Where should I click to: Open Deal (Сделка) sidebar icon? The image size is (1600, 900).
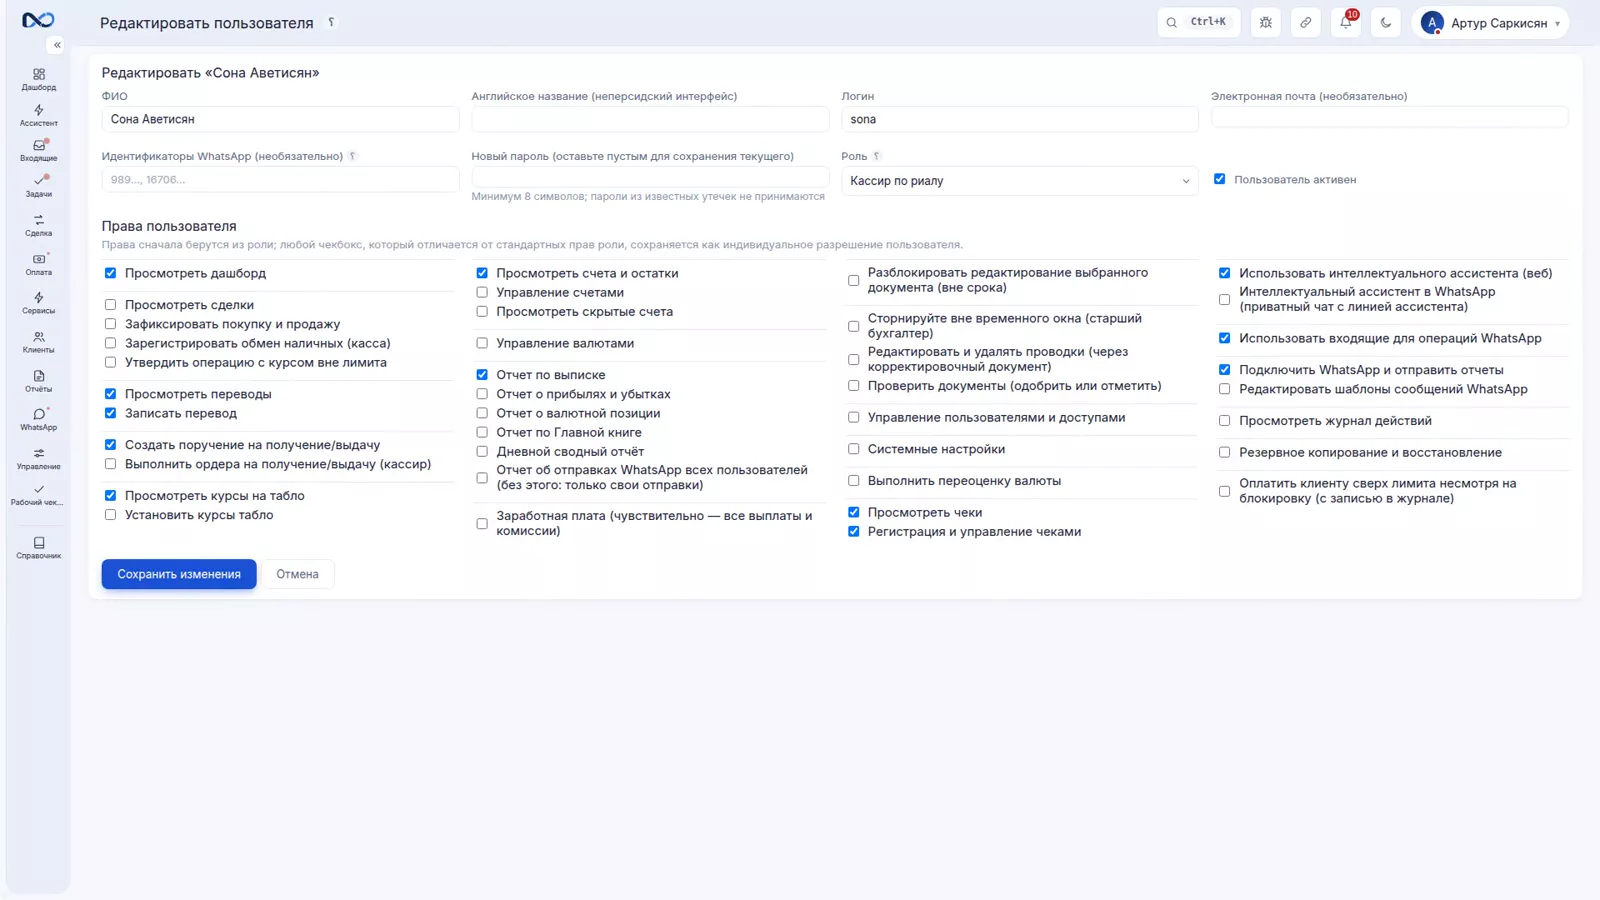[38, 225]
